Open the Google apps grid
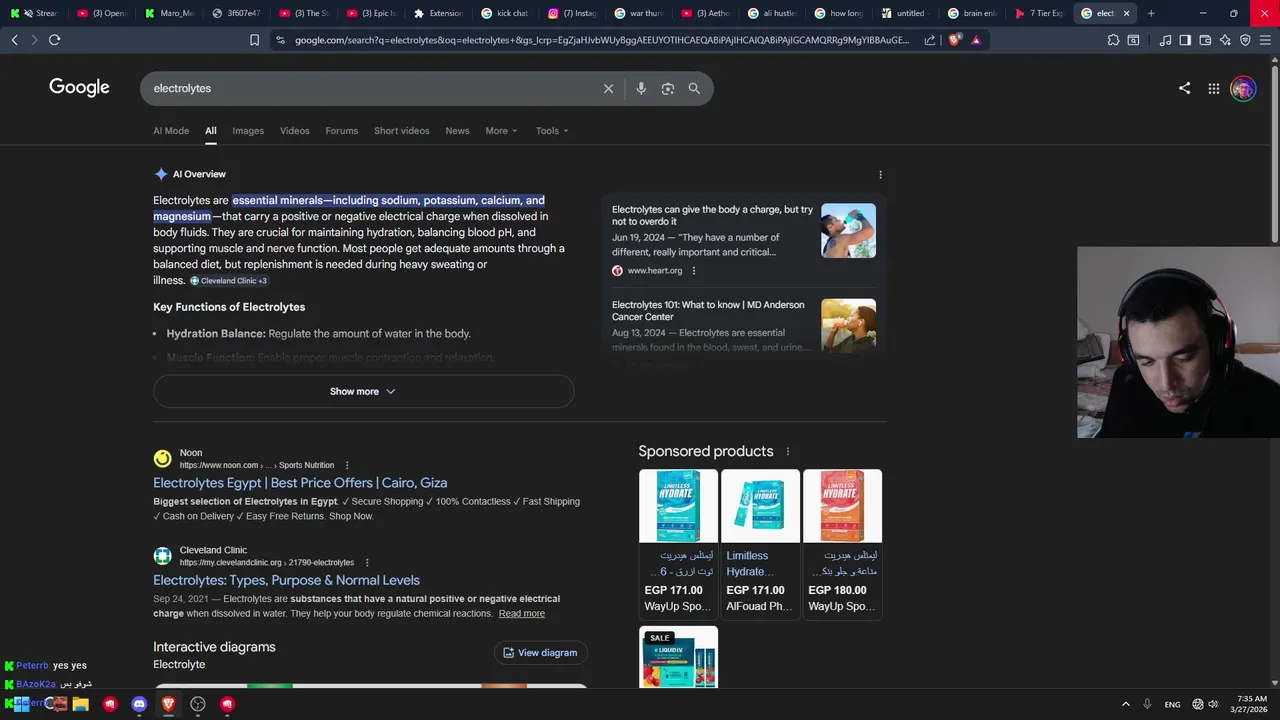The height and width of the screenshot is (720, 1280). click(x=1213, y=88)
